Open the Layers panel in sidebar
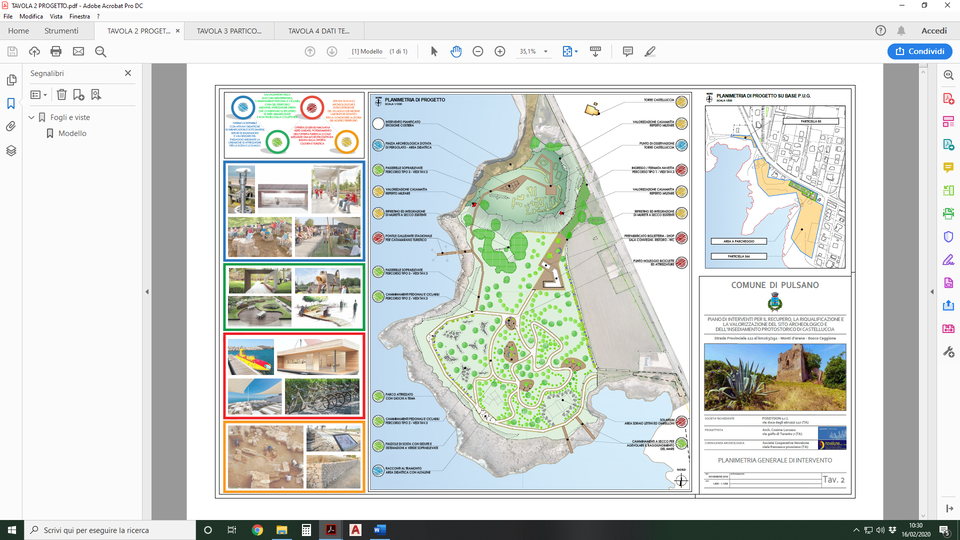The width and height of the screenshot is (960, 540). pos(11,151)
